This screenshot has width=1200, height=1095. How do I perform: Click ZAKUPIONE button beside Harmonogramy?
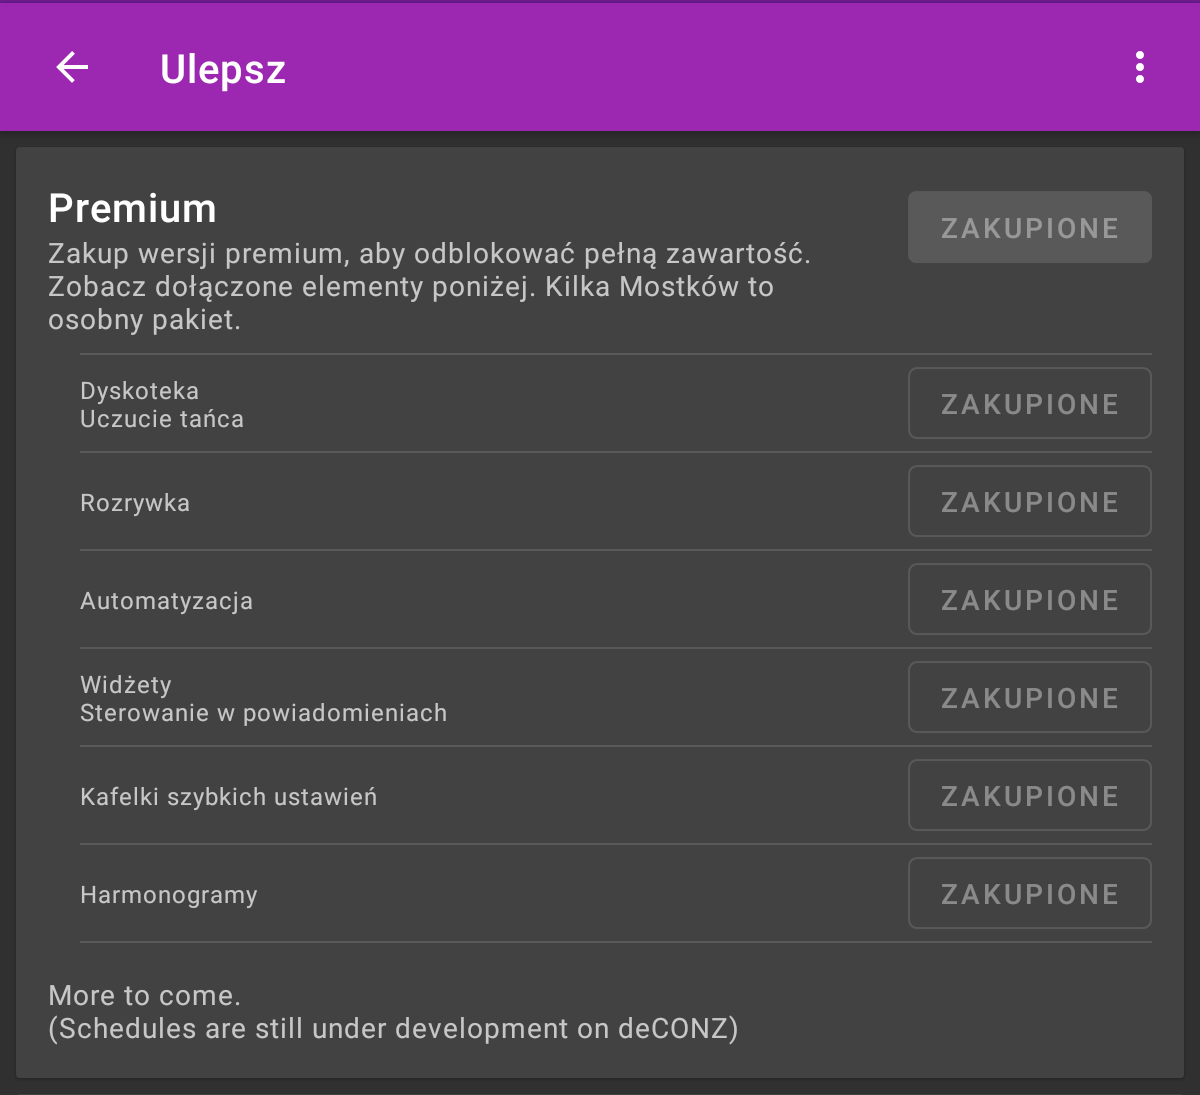(x=1029, y=894)
